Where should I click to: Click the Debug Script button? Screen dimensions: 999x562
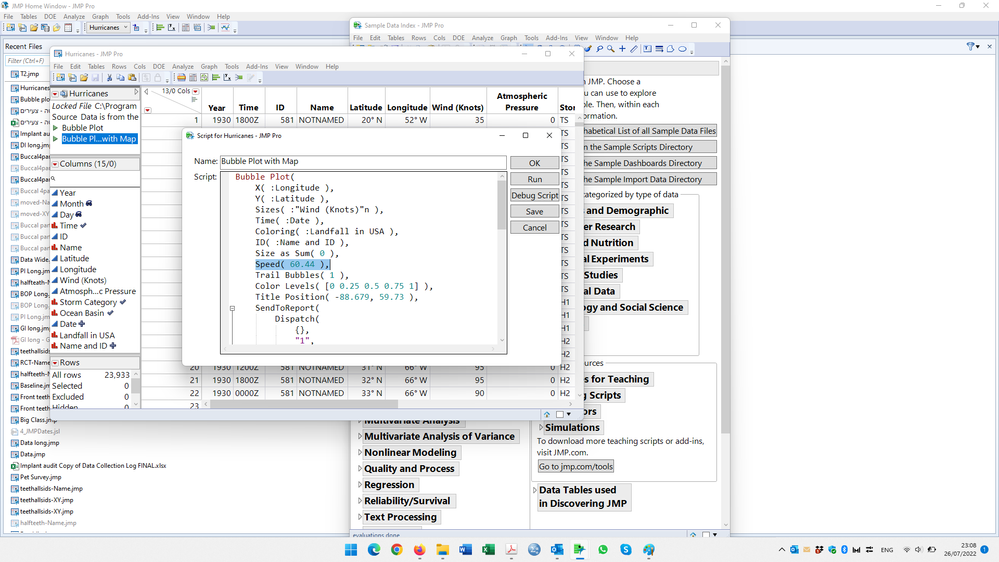tap(535, 196)
